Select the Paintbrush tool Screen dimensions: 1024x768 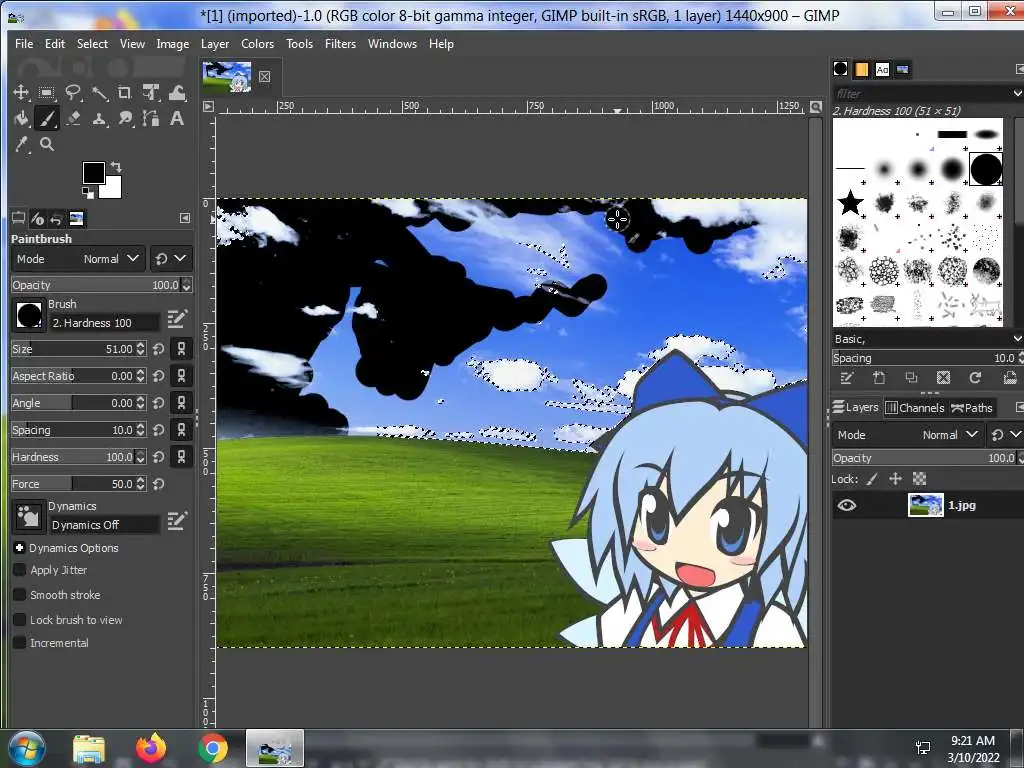click(x=46, y=118)
